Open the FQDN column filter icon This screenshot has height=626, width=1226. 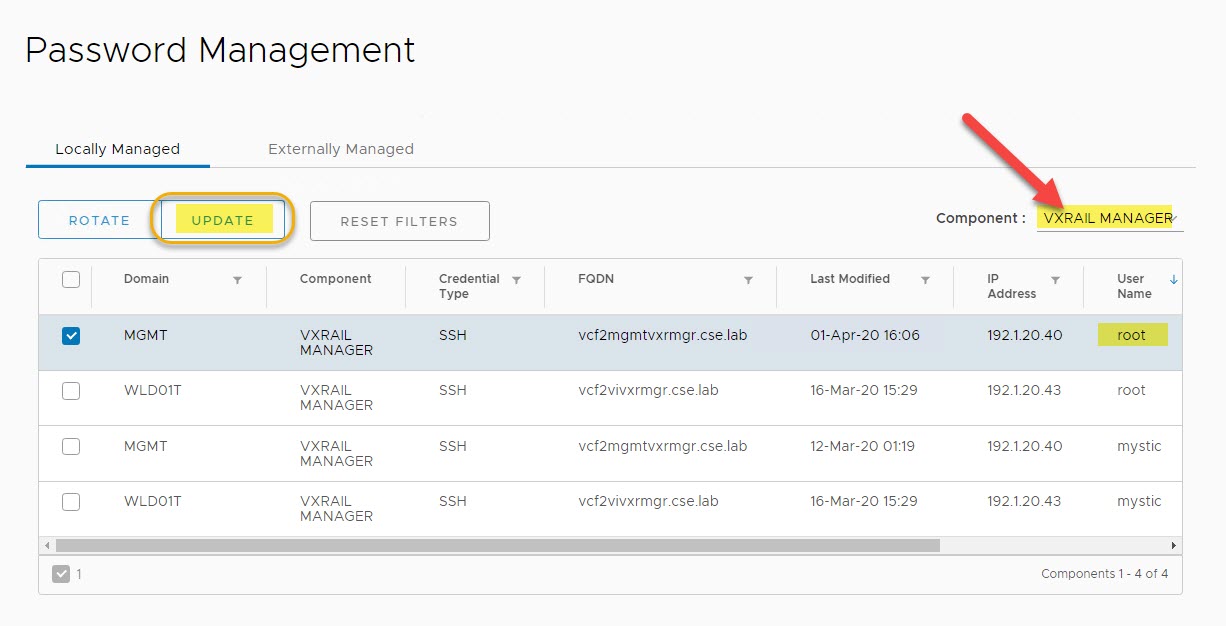coord(748,281)
